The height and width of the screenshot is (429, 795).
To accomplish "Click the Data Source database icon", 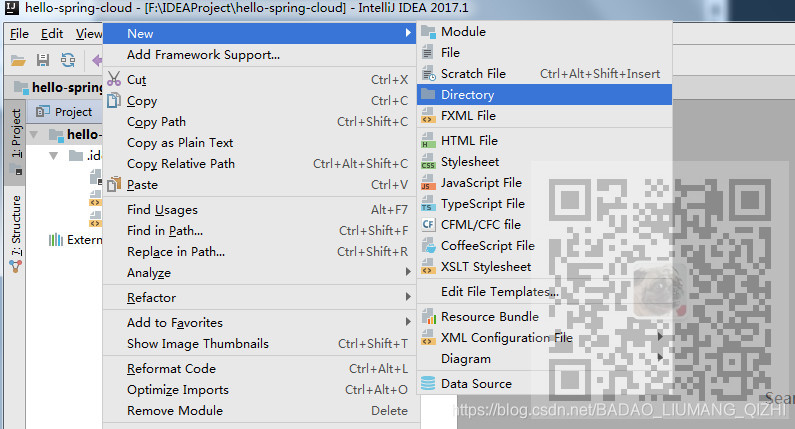I will (428, 383).
